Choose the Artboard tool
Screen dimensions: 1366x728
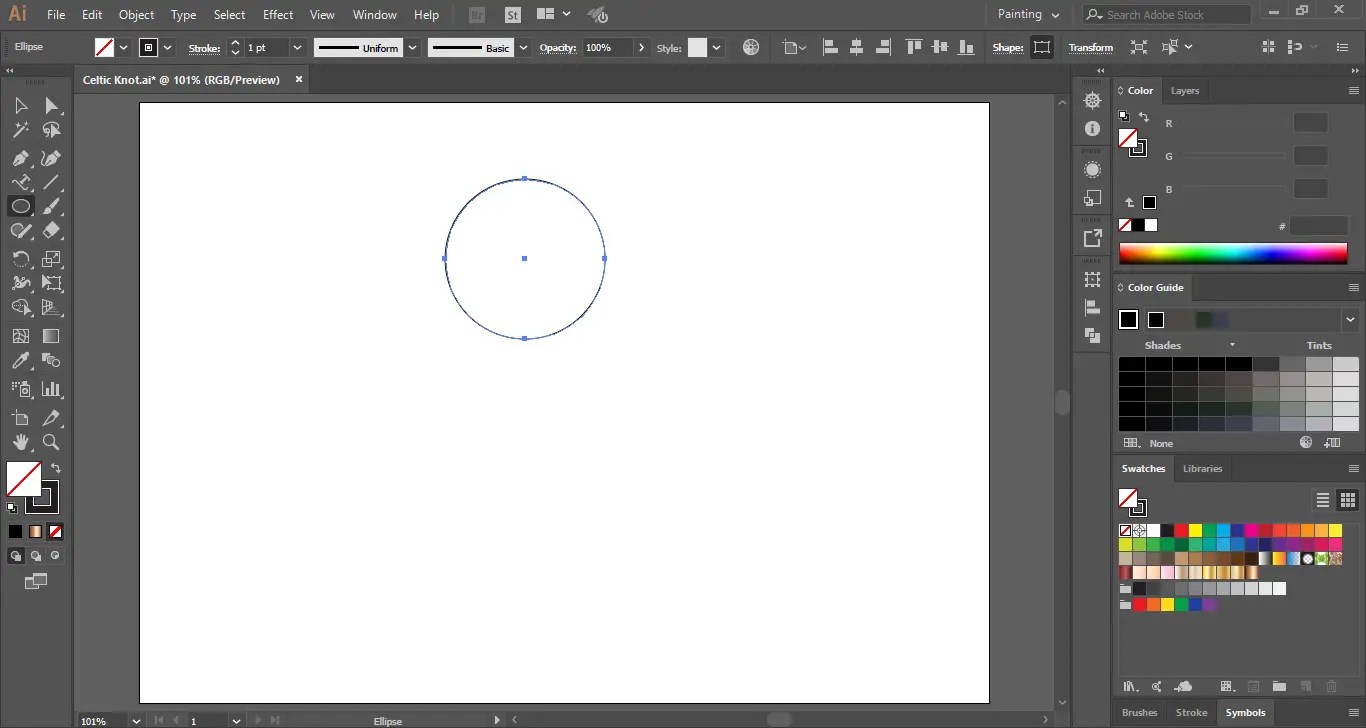pyautogui.click(x=20, y=418)
